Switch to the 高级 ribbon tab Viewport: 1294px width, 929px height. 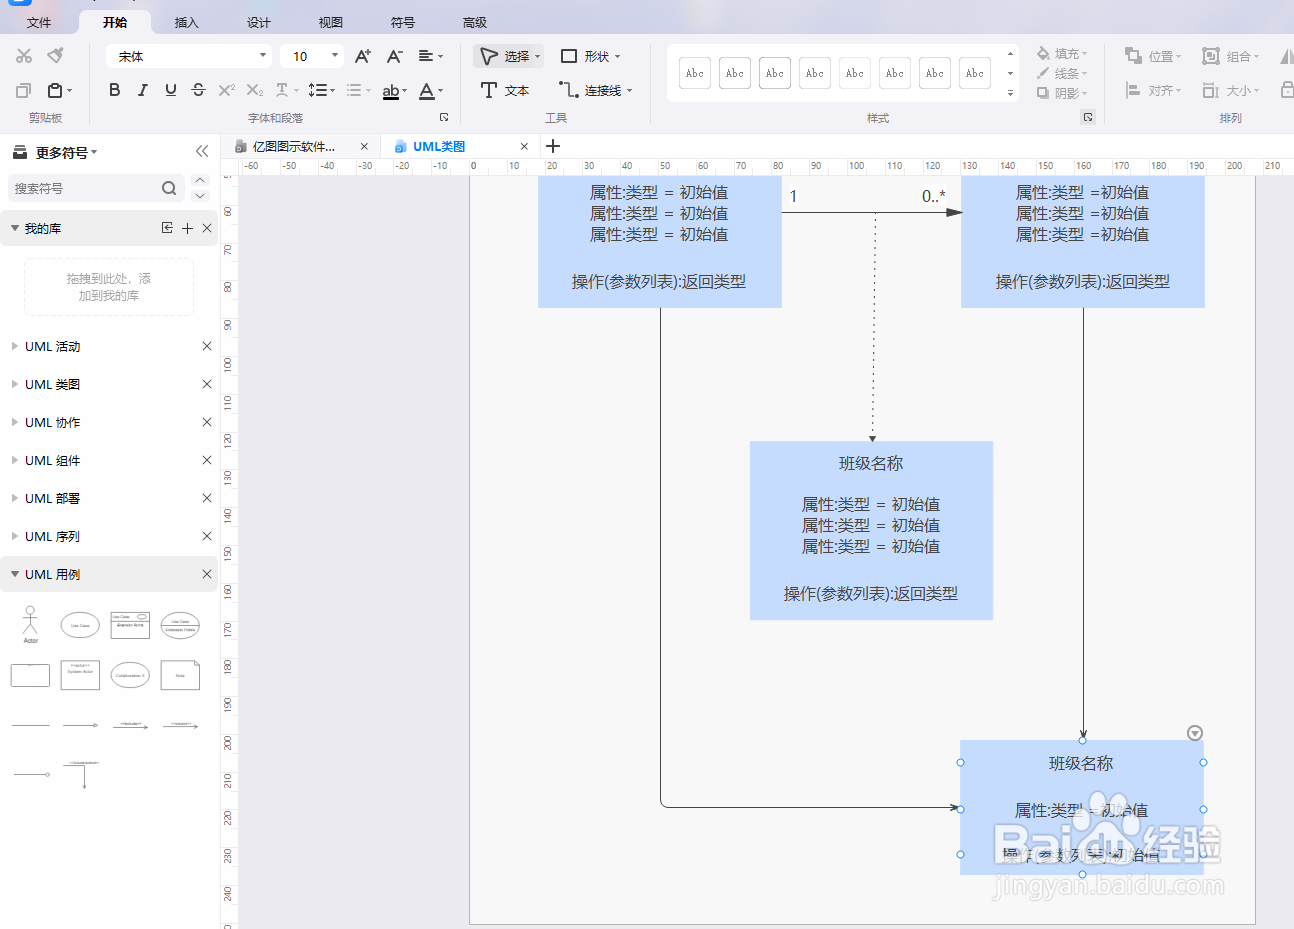[x=474, y=22]
